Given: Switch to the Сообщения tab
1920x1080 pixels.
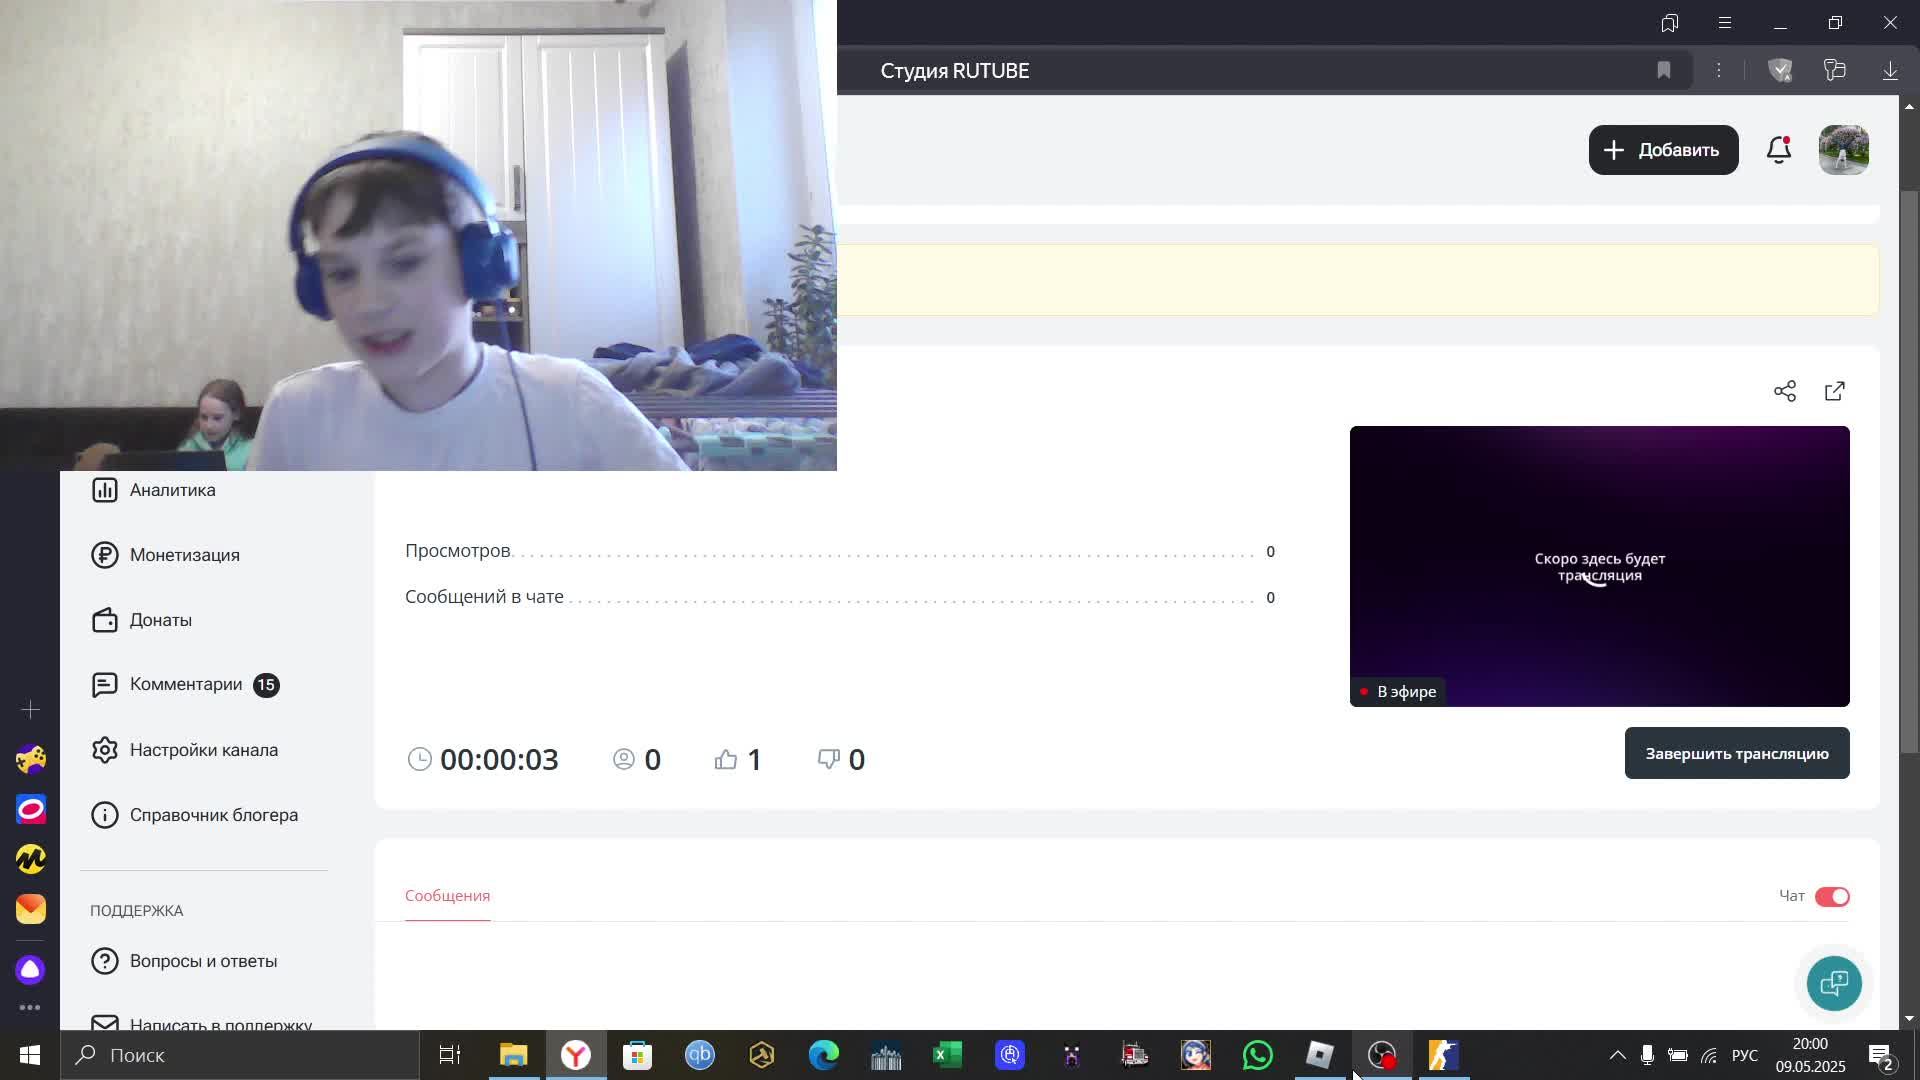Looking at the screenshot, I should point(447,896).
